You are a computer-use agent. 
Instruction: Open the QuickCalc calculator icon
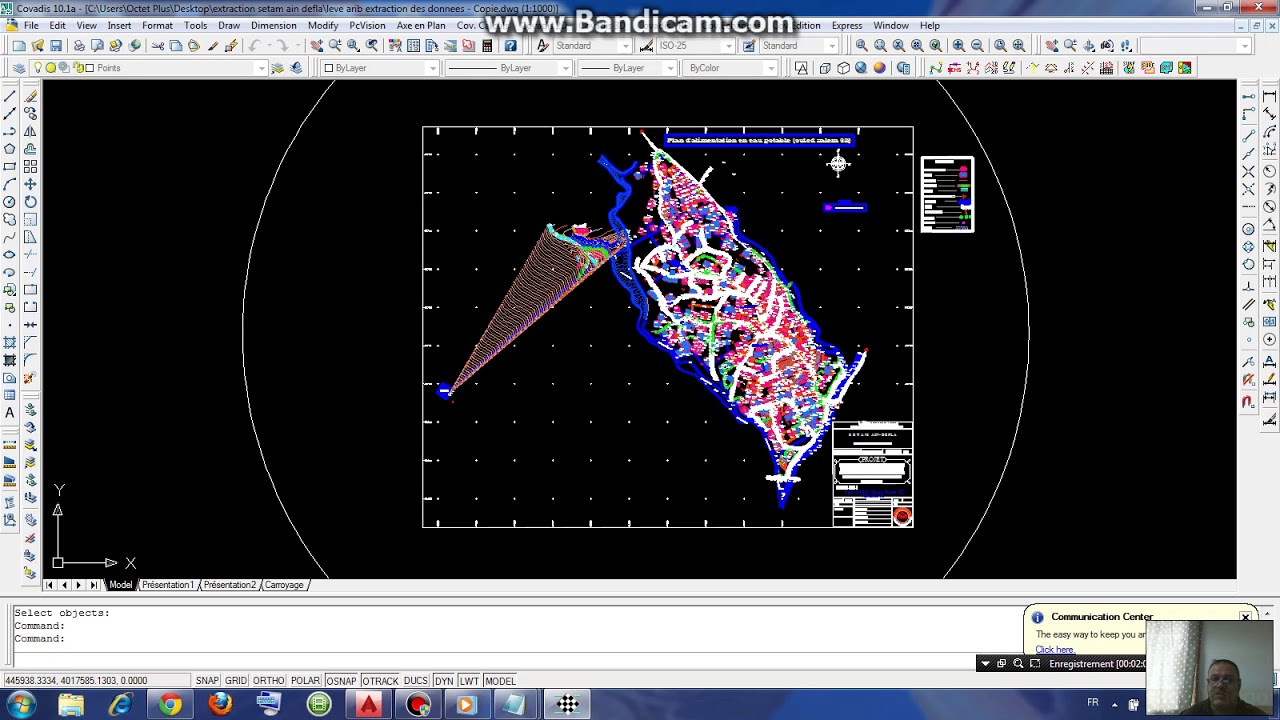pos(487,46)
